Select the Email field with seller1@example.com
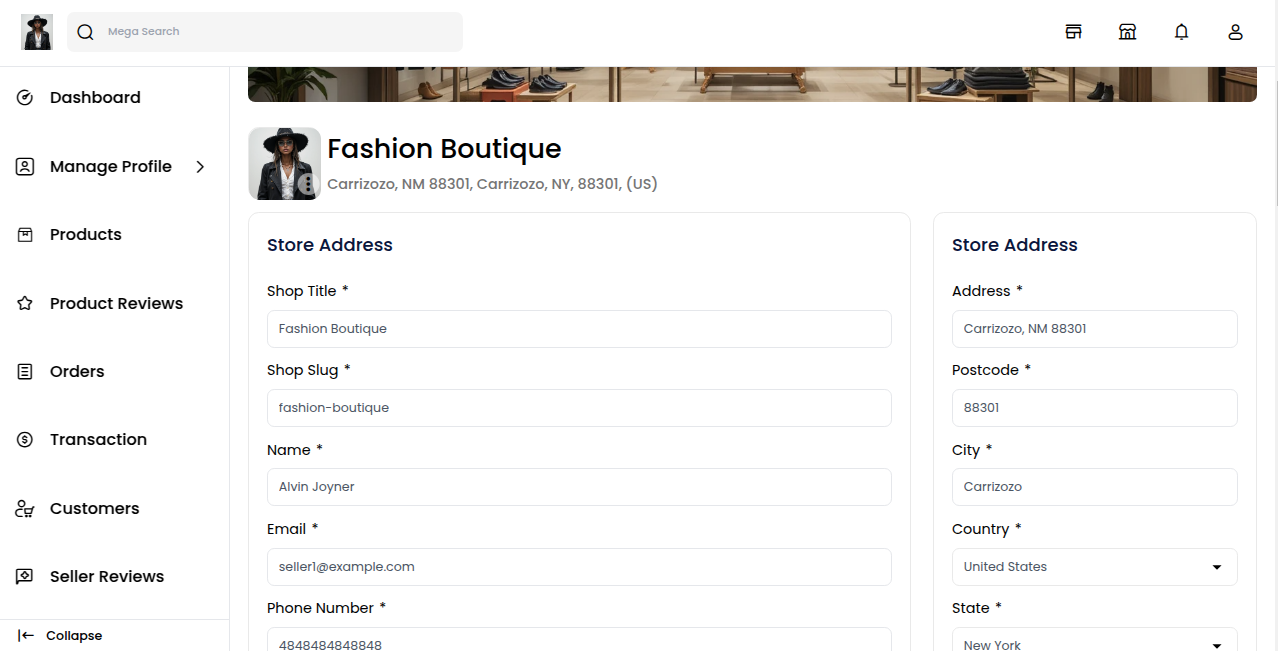 tap(579, 566)
